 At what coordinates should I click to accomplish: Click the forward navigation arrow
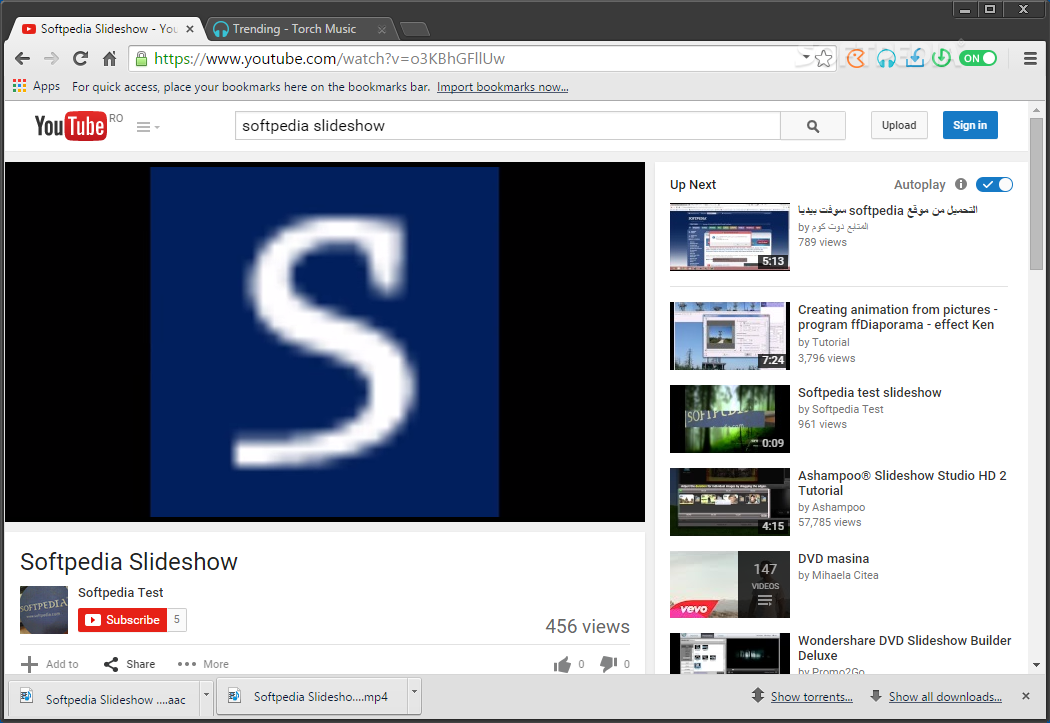[51, 59]
